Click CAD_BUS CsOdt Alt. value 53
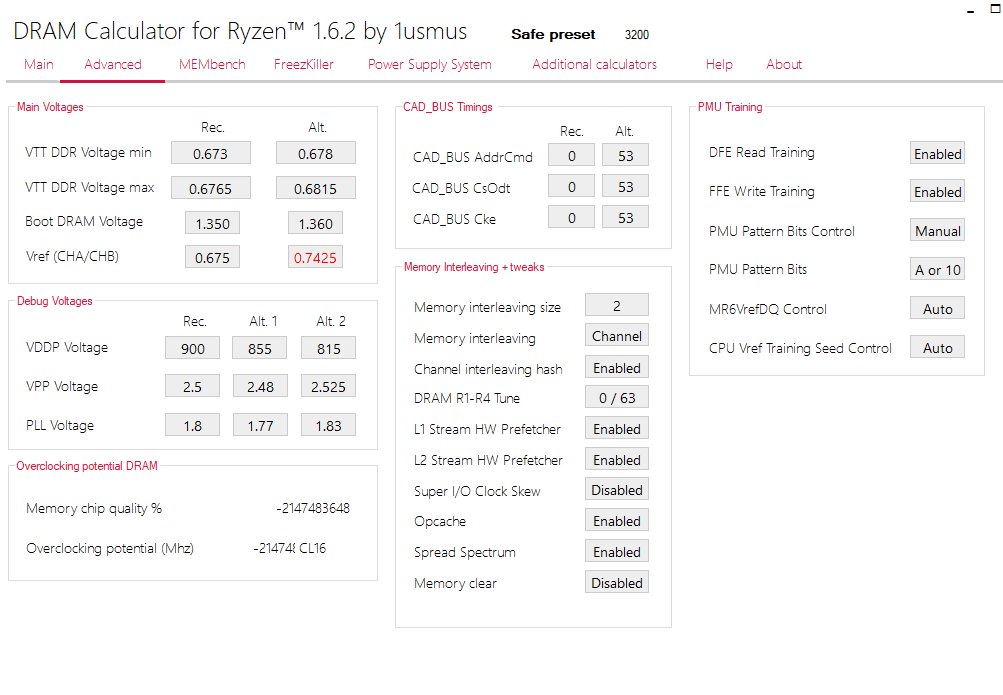 tap(626, 187)
